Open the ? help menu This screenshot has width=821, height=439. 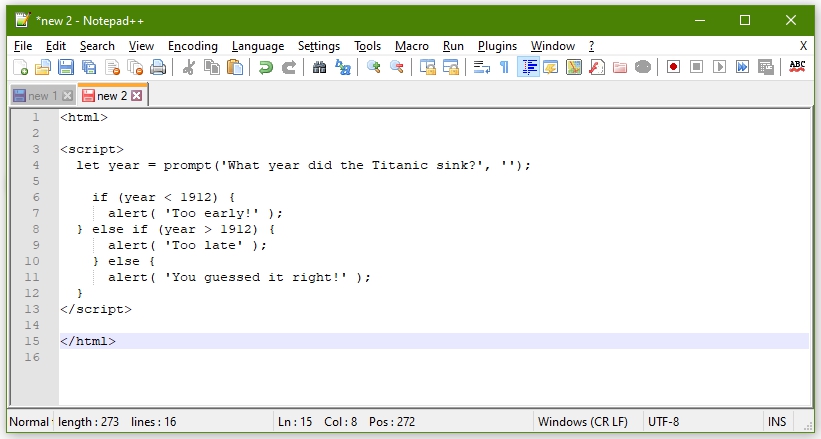pyautogui.click(x=591, y=46)
